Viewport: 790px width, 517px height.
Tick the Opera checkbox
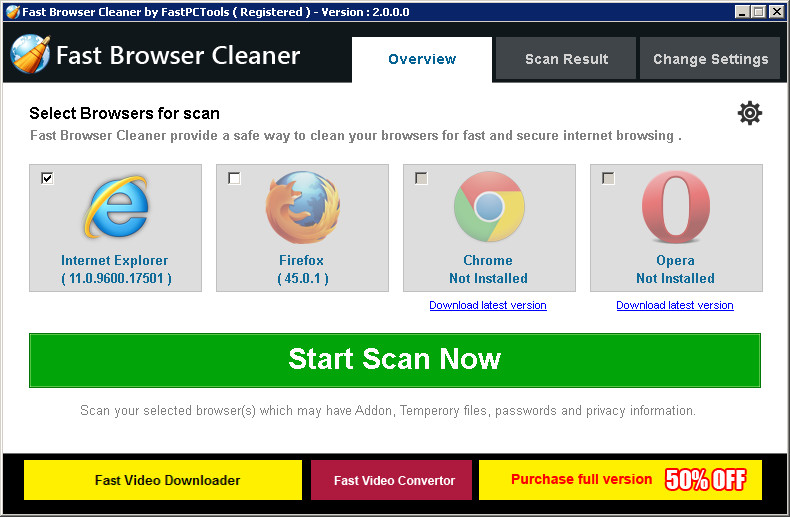point(608,178)
